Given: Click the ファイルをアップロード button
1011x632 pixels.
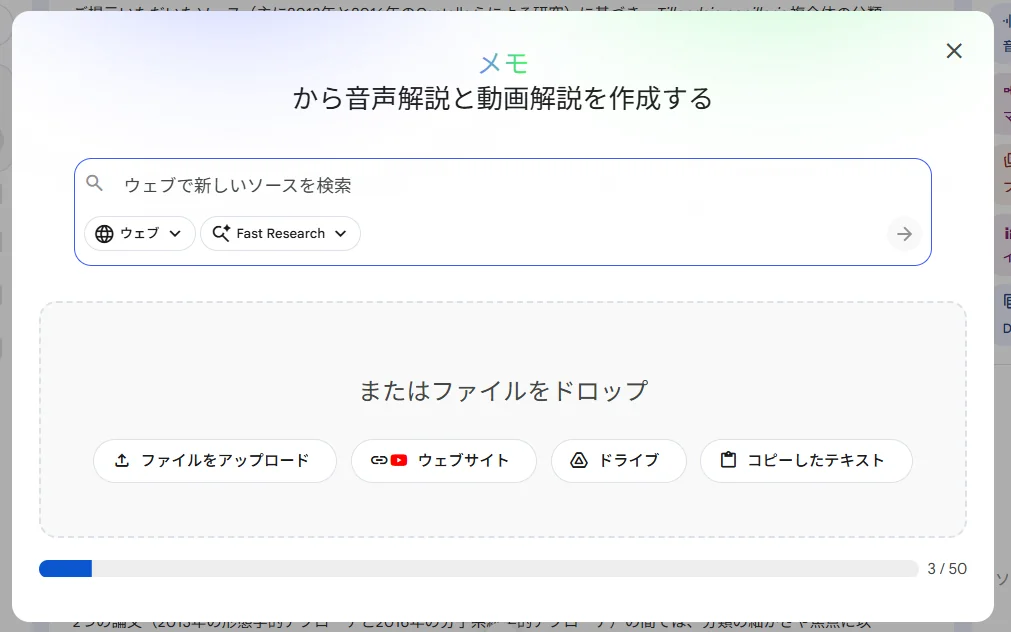Looking at the screenshot, I should (x=214, y=460).
